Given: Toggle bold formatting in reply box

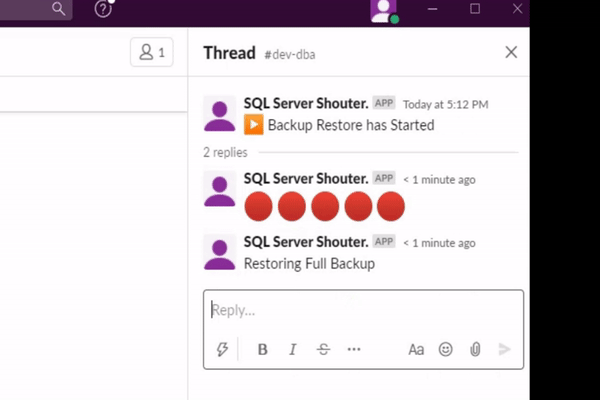Looking at the screenshot, I should (x=263, y=349).
